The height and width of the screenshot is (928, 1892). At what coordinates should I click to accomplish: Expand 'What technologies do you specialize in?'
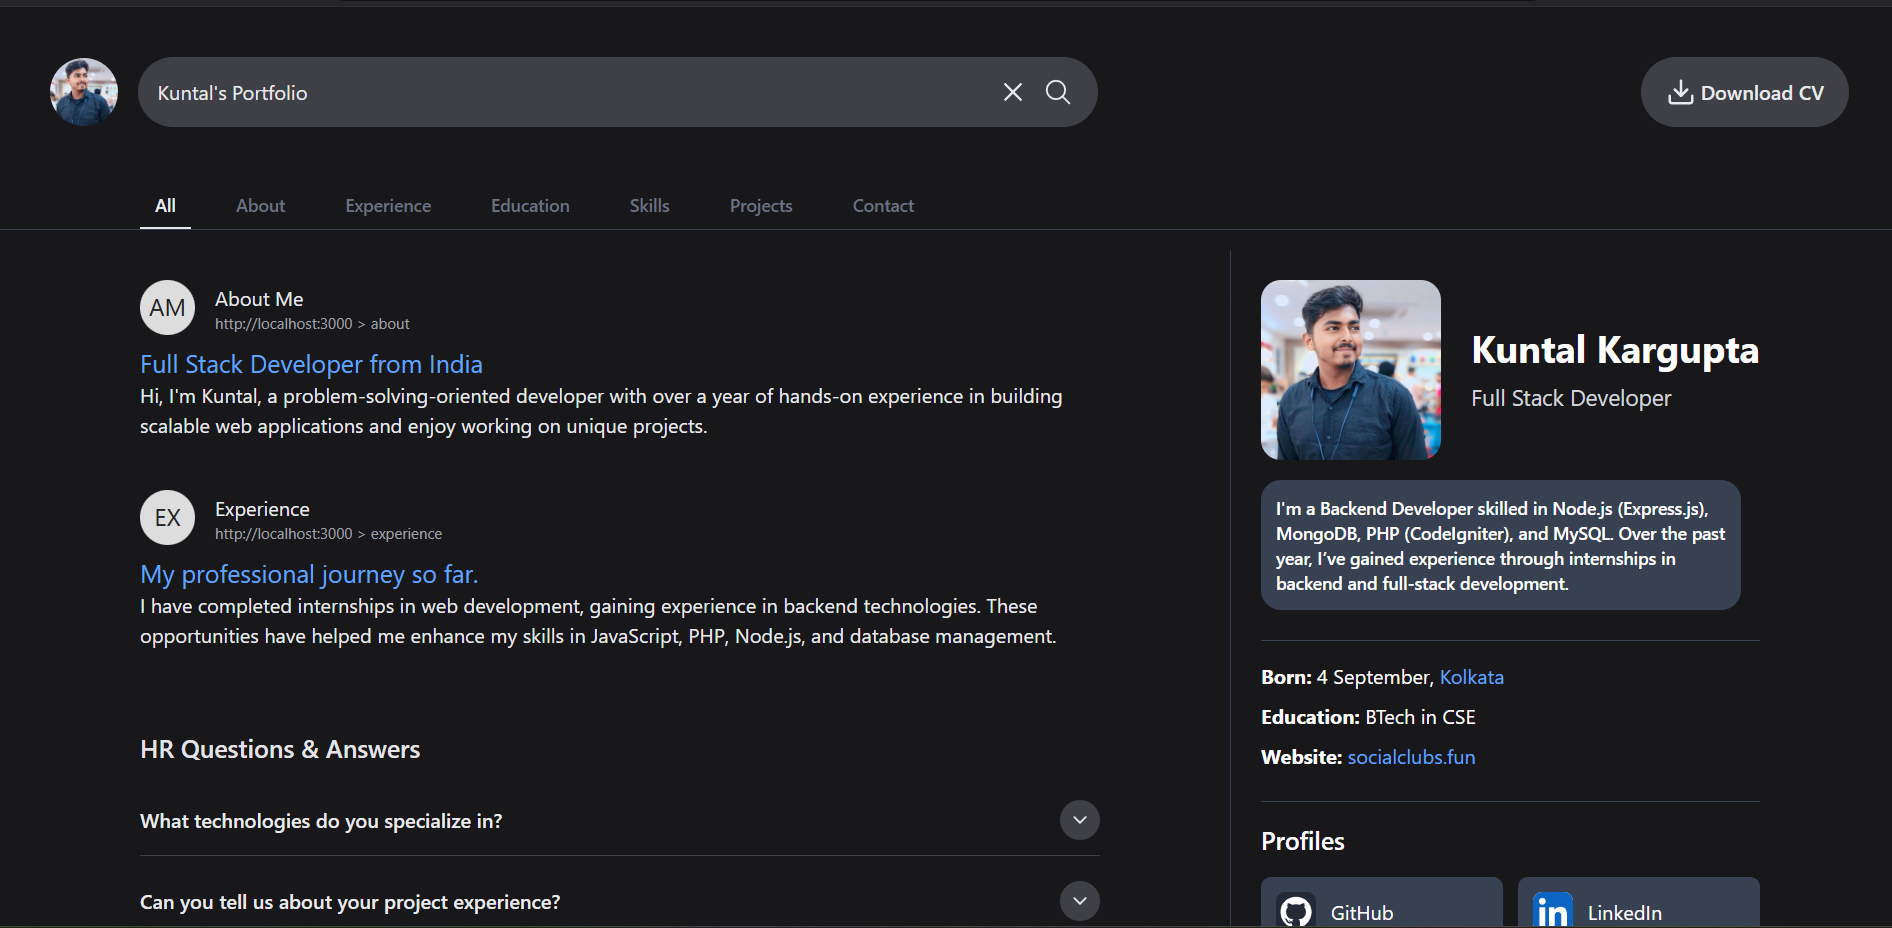(x=1079, y=820)
